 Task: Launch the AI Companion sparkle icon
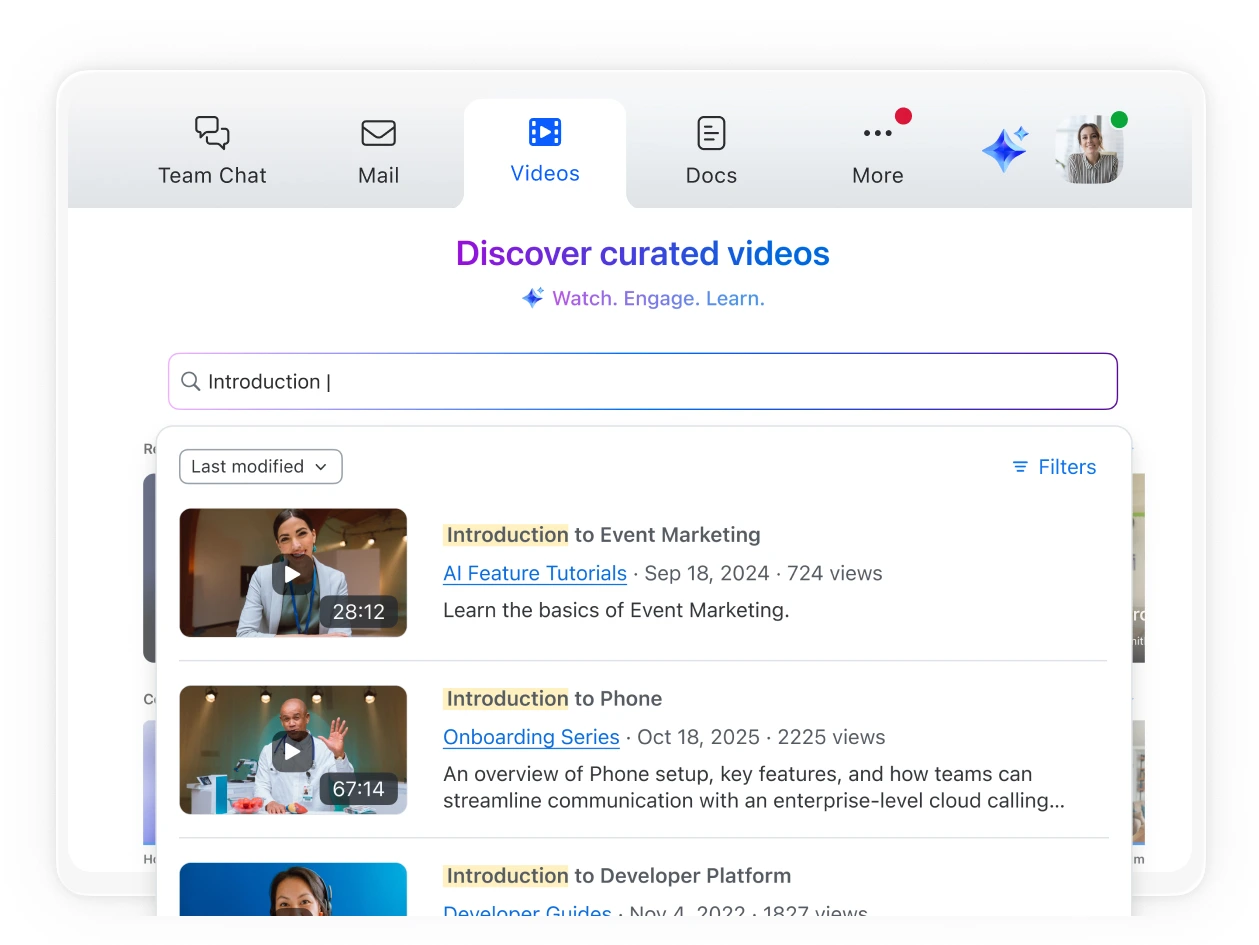point(1004,150)
